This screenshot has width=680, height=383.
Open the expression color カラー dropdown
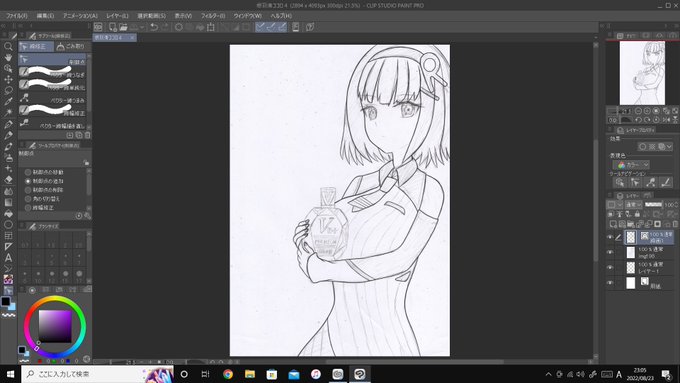pyautogui.click(x=631, y=165)
